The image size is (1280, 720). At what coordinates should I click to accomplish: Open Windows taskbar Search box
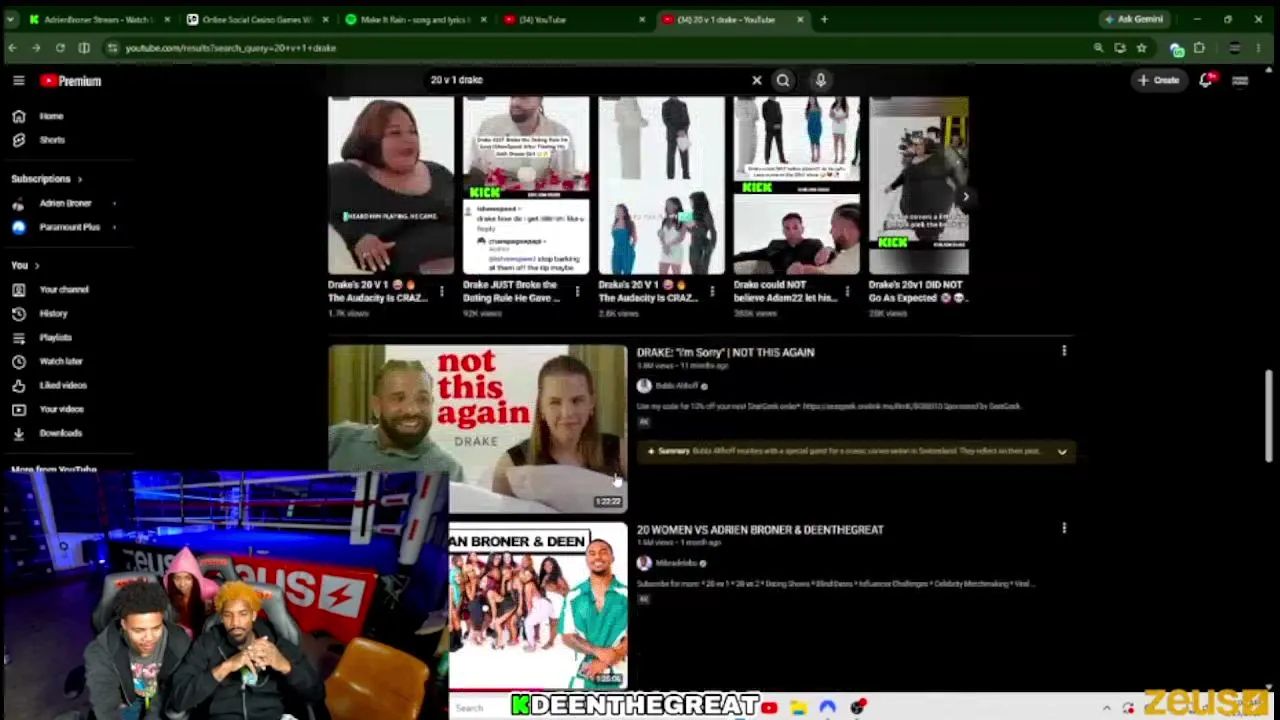469,708
